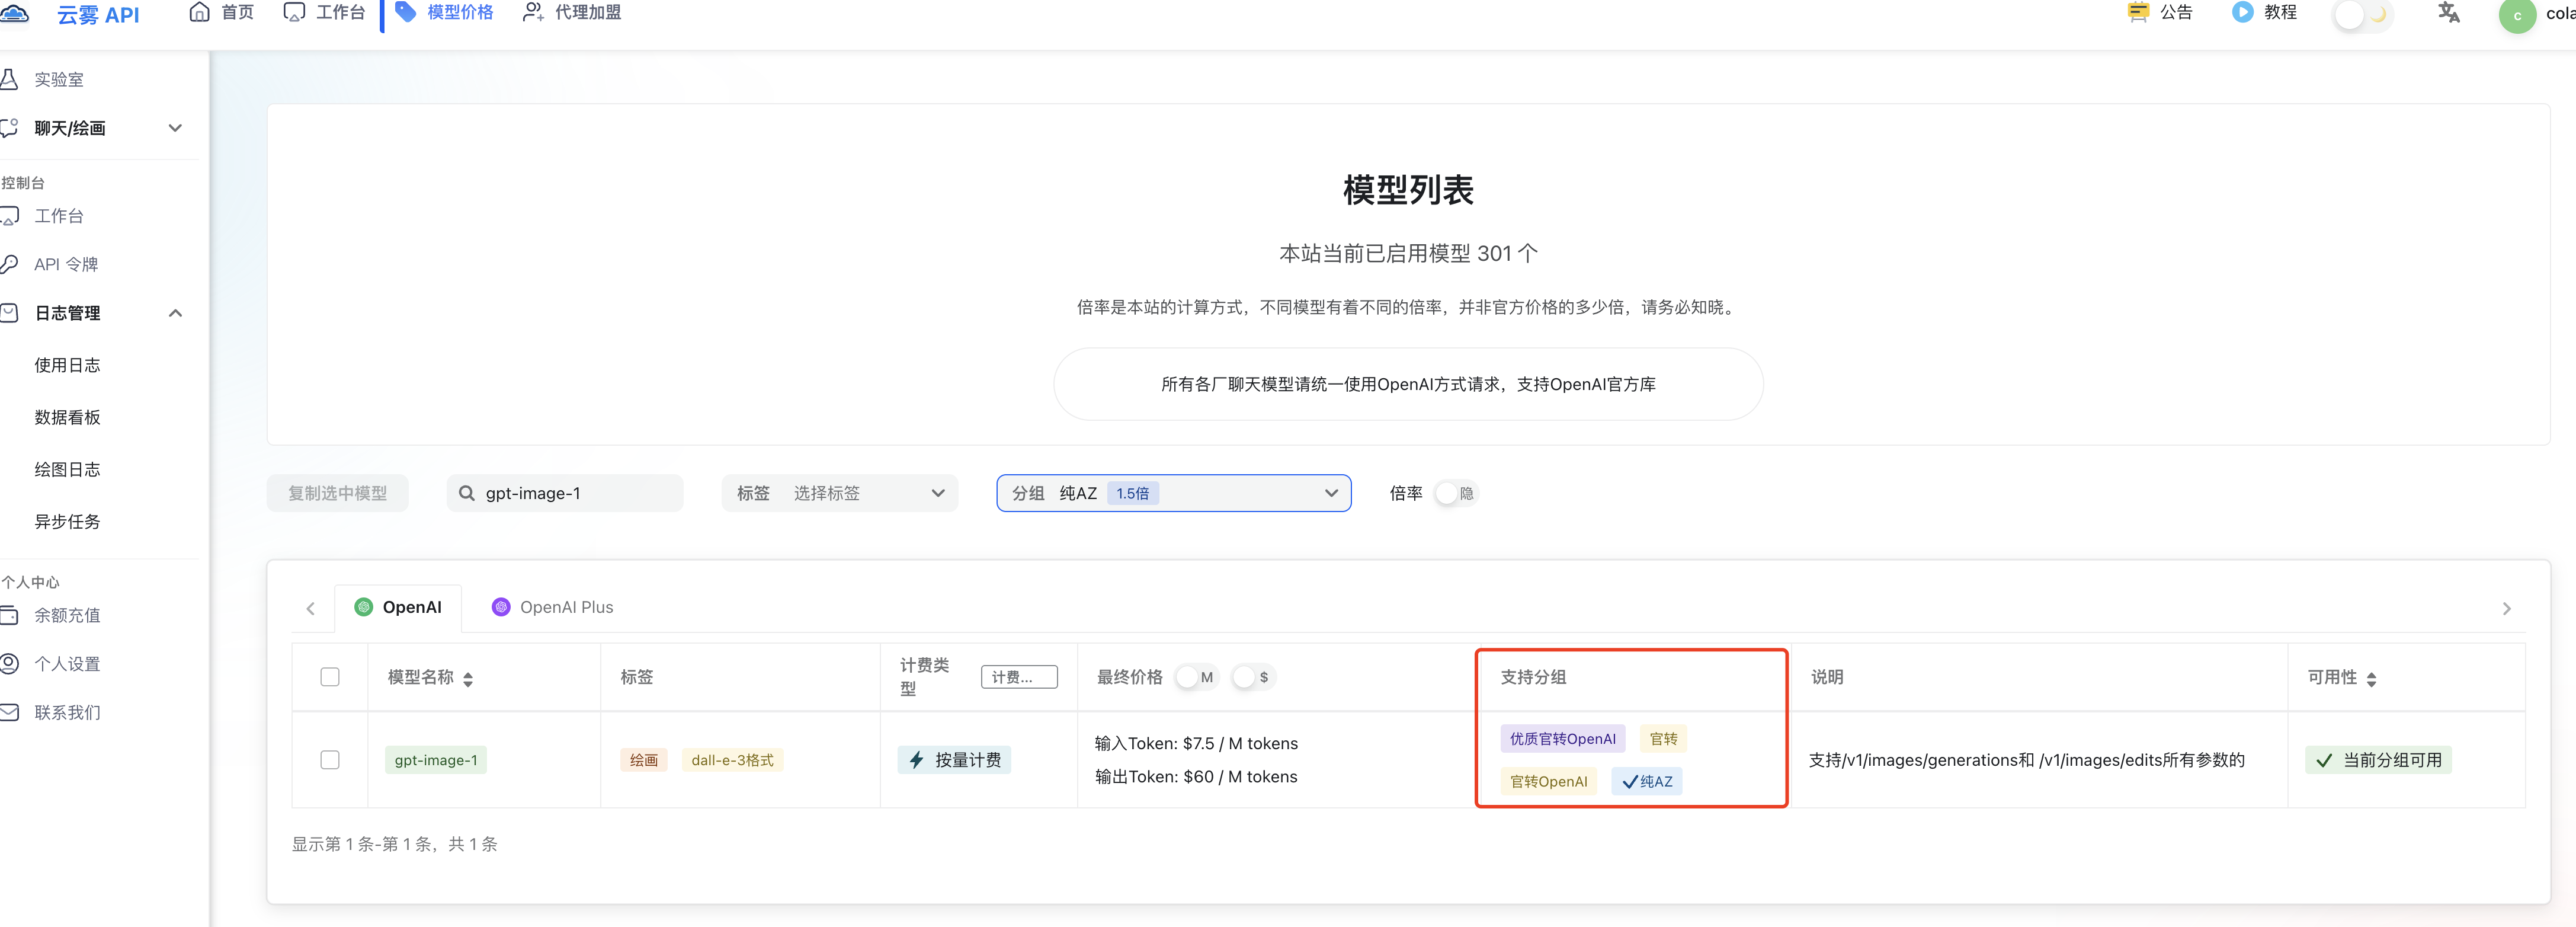Click the 余额充值 wallet icon
Screen dimensions: 2576x927
pos(9,615)
